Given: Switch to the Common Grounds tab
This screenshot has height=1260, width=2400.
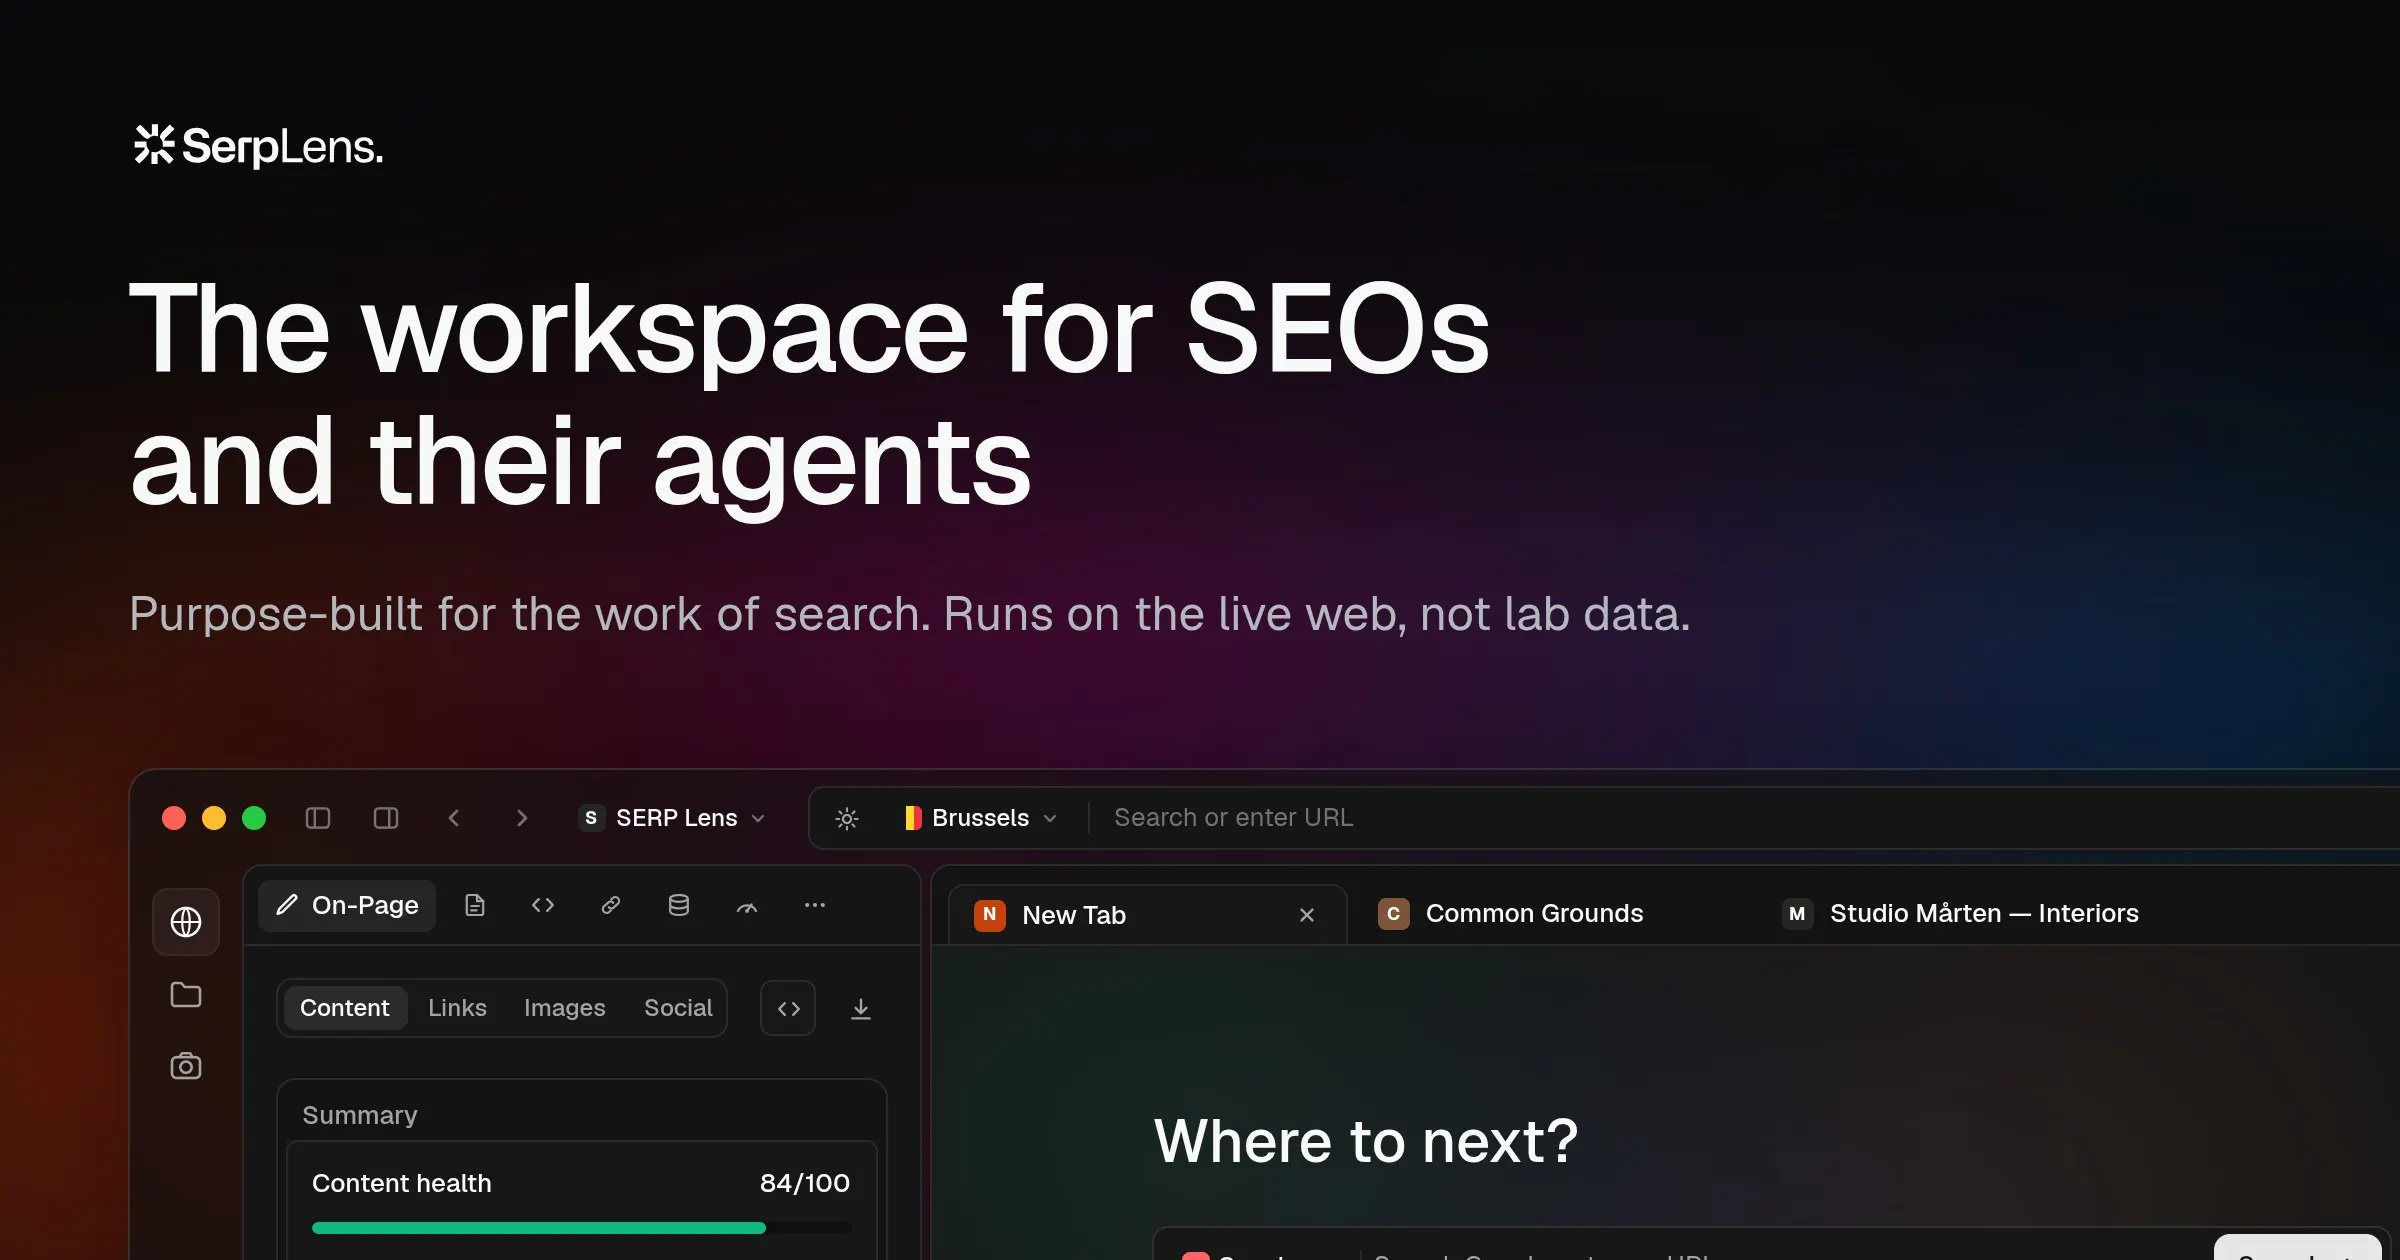Looking at the screenshot, I should click(x=1511, y=914).
